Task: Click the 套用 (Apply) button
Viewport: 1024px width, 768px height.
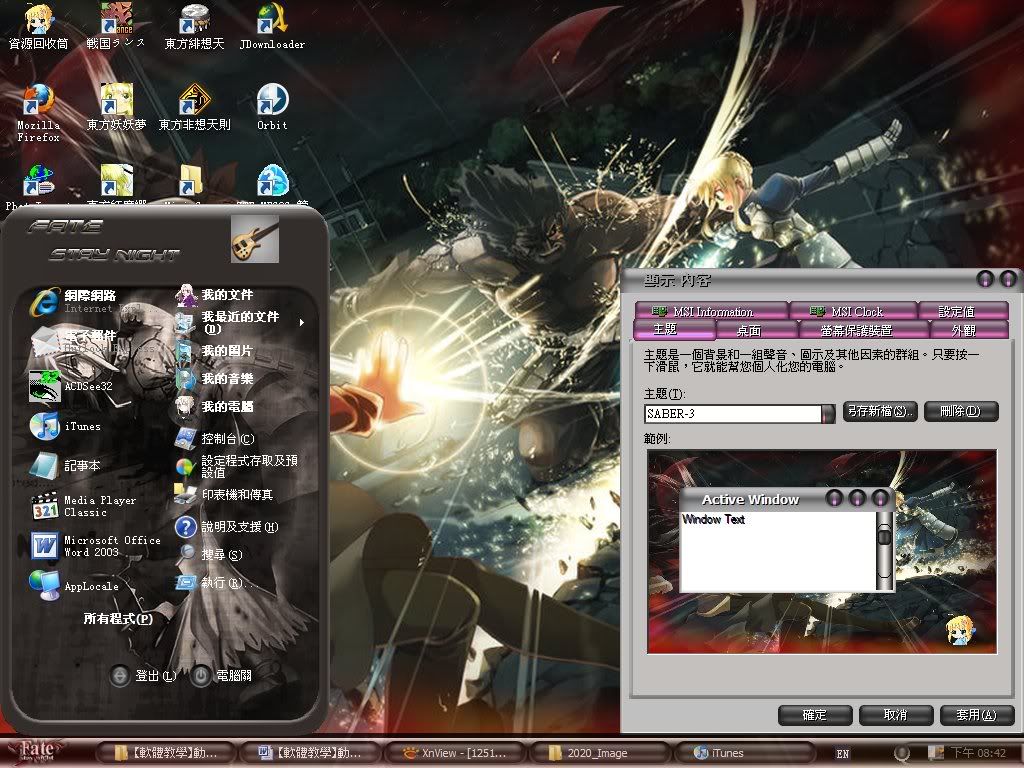Action: click(977, 715)
